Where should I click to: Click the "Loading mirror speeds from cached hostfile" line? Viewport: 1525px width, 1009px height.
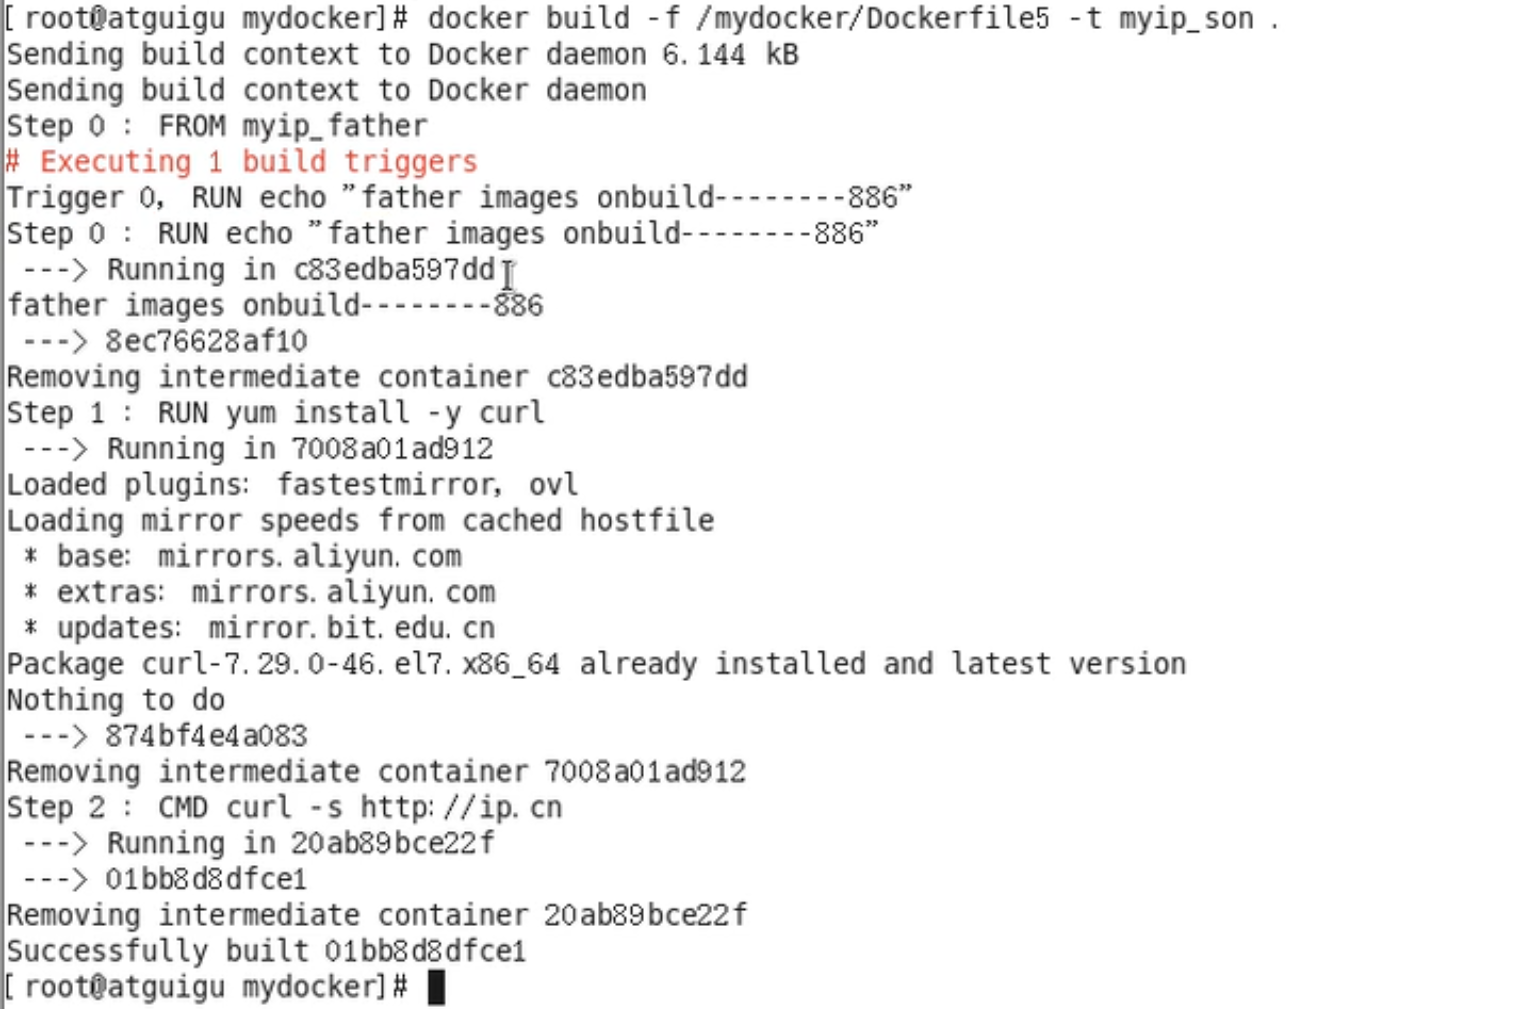[360, 521]
